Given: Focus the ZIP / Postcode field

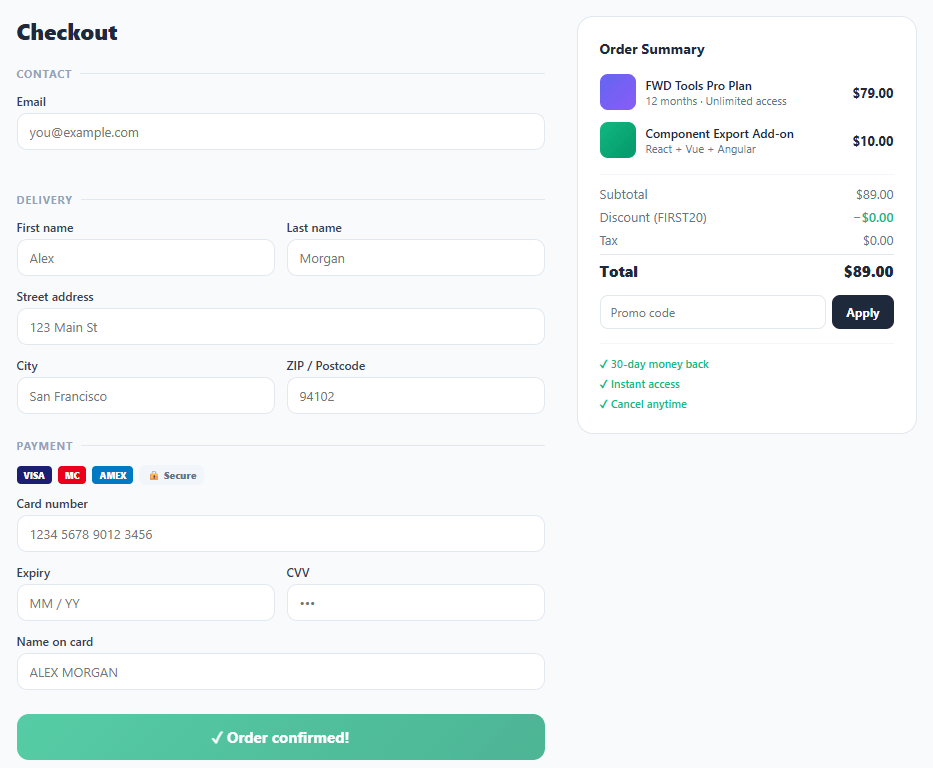Looking at the screenshot, I should 416,396.
